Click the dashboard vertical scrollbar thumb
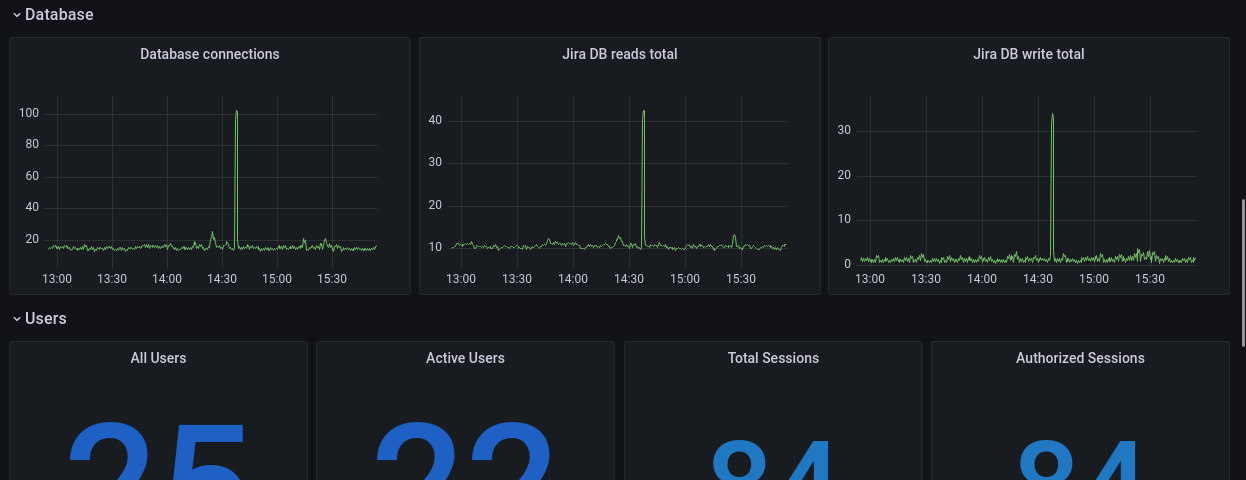This screenshot has width=1246, height=480. point(1243,272)
